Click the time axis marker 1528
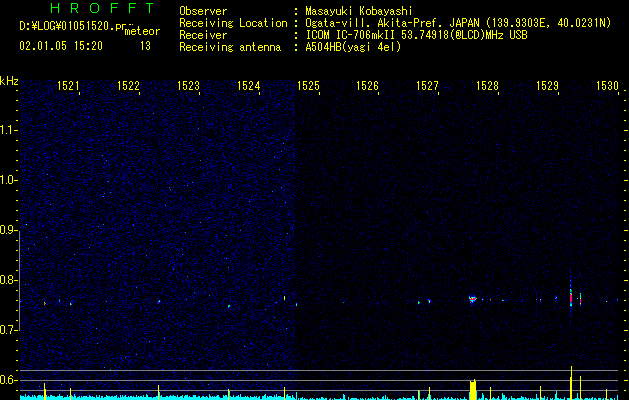 click(487, 86)
